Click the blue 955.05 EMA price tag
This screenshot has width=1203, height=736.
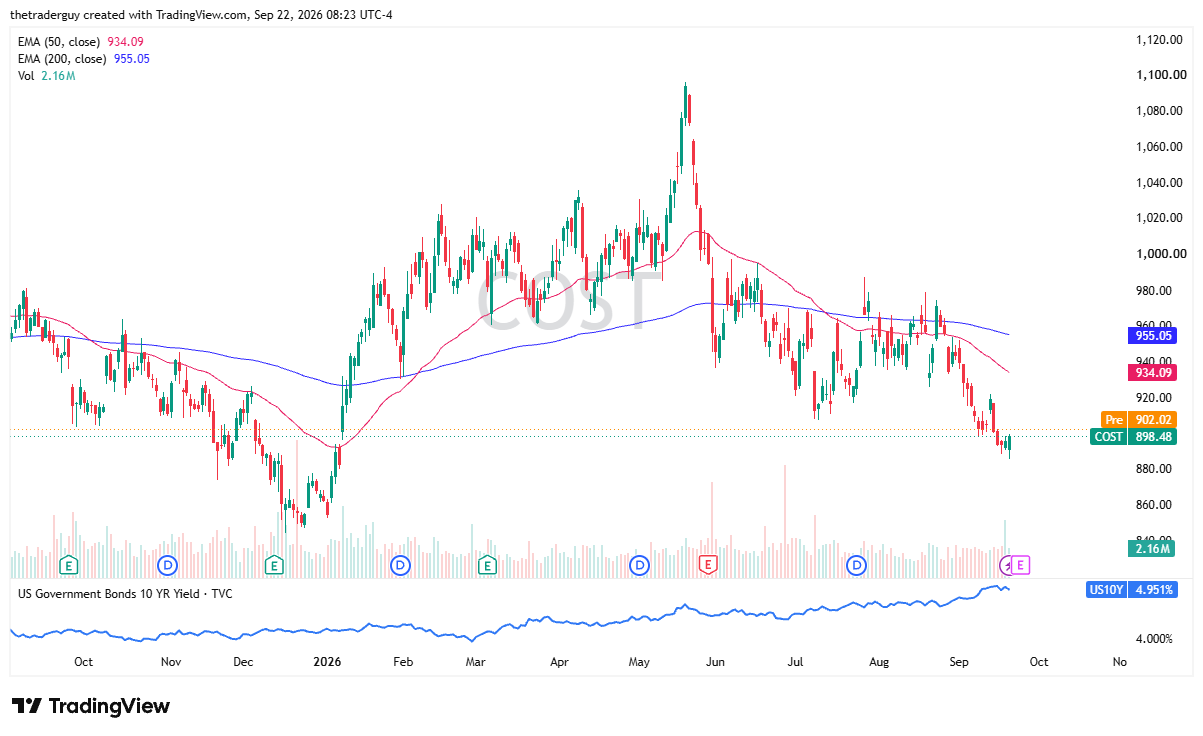coord(1152,336)
